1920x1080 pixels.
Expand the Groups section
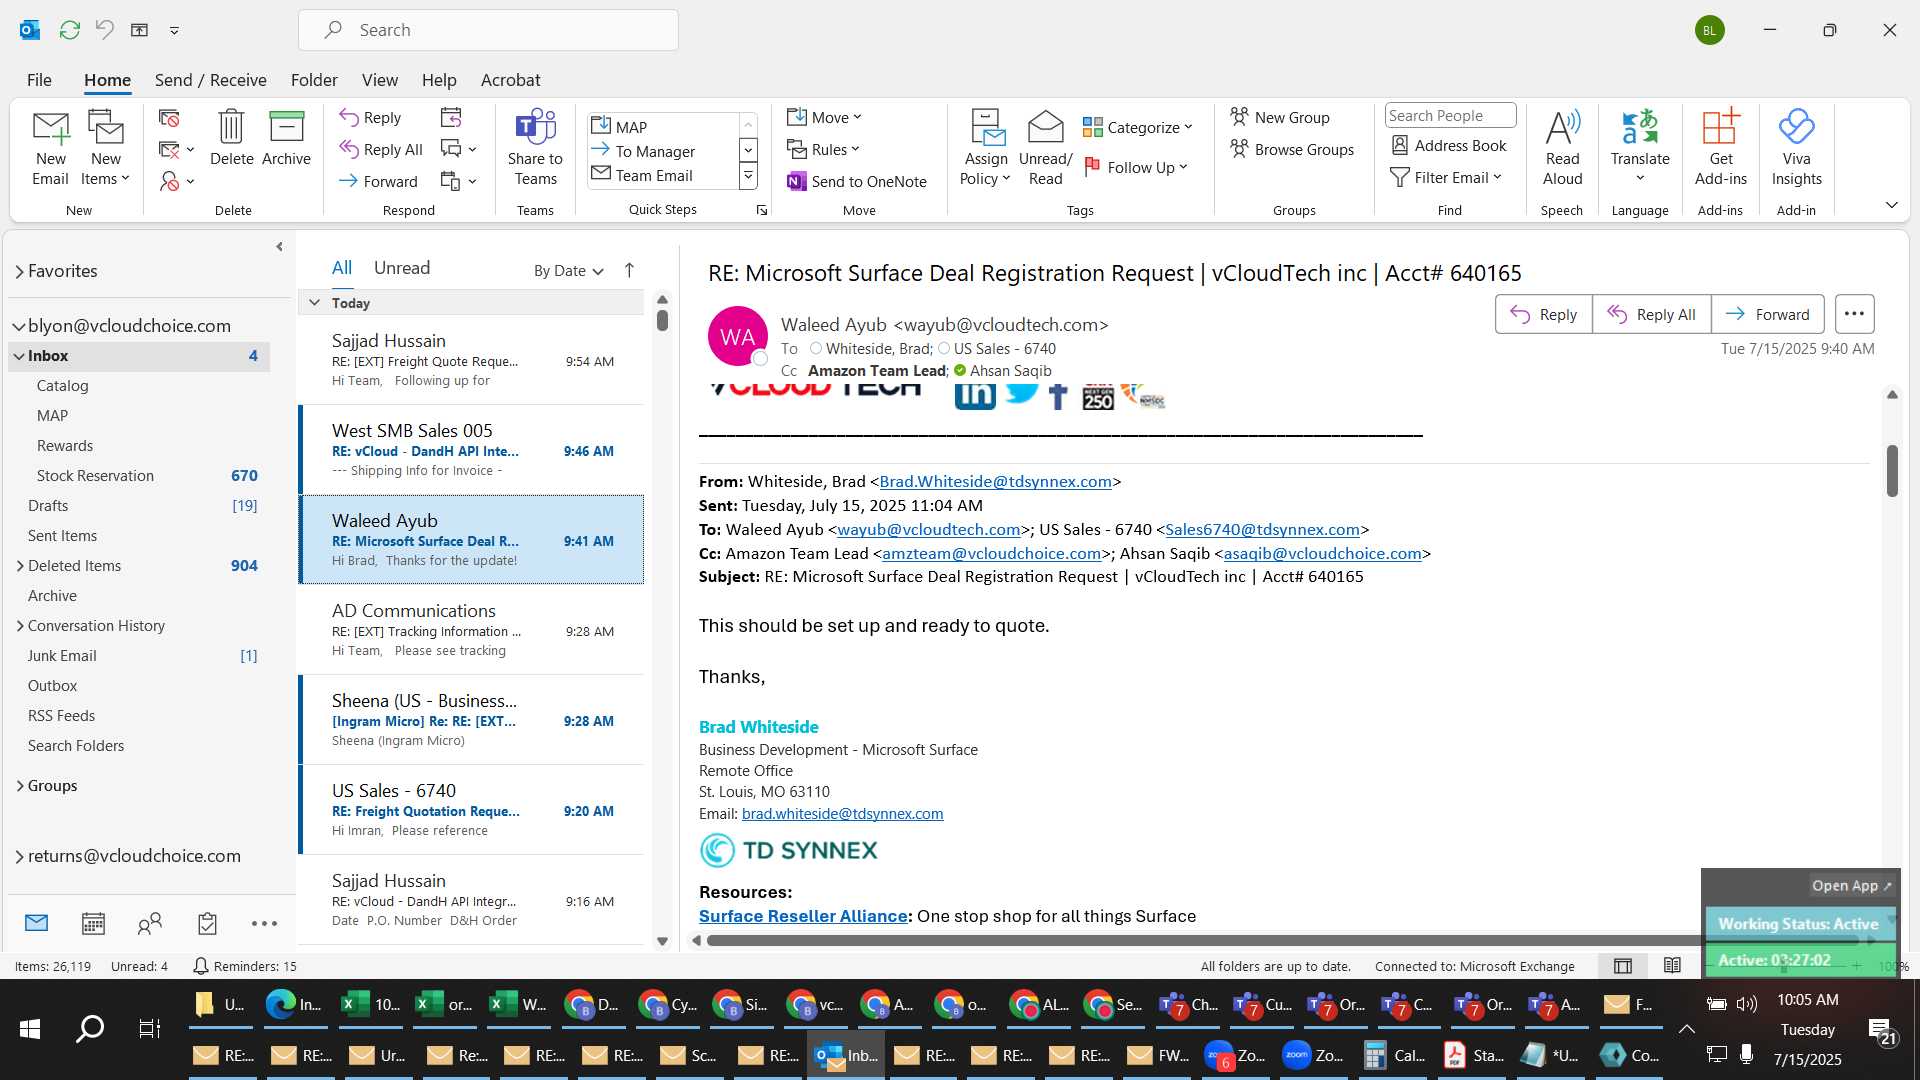pos(20,786)
